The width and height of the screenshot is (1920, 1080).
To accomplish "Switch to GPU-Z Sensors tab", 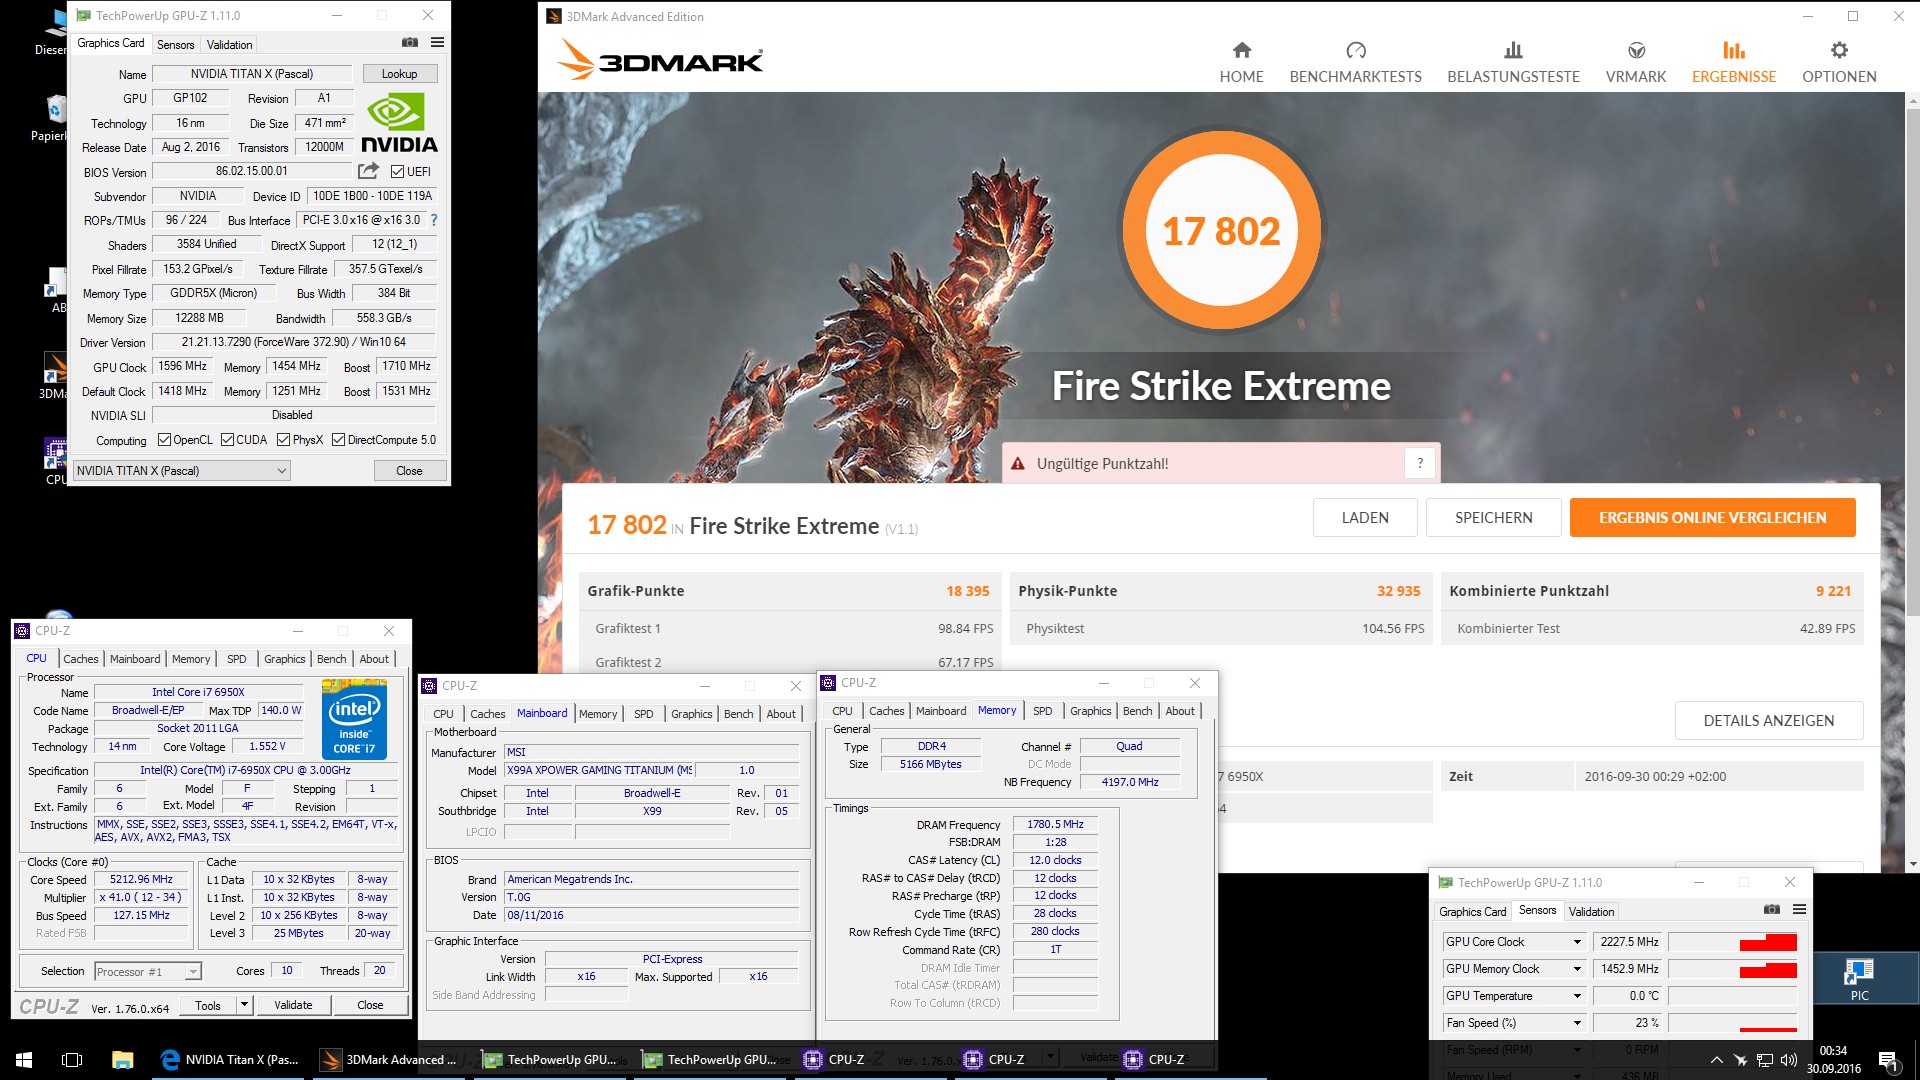I will tap(175, 45).
